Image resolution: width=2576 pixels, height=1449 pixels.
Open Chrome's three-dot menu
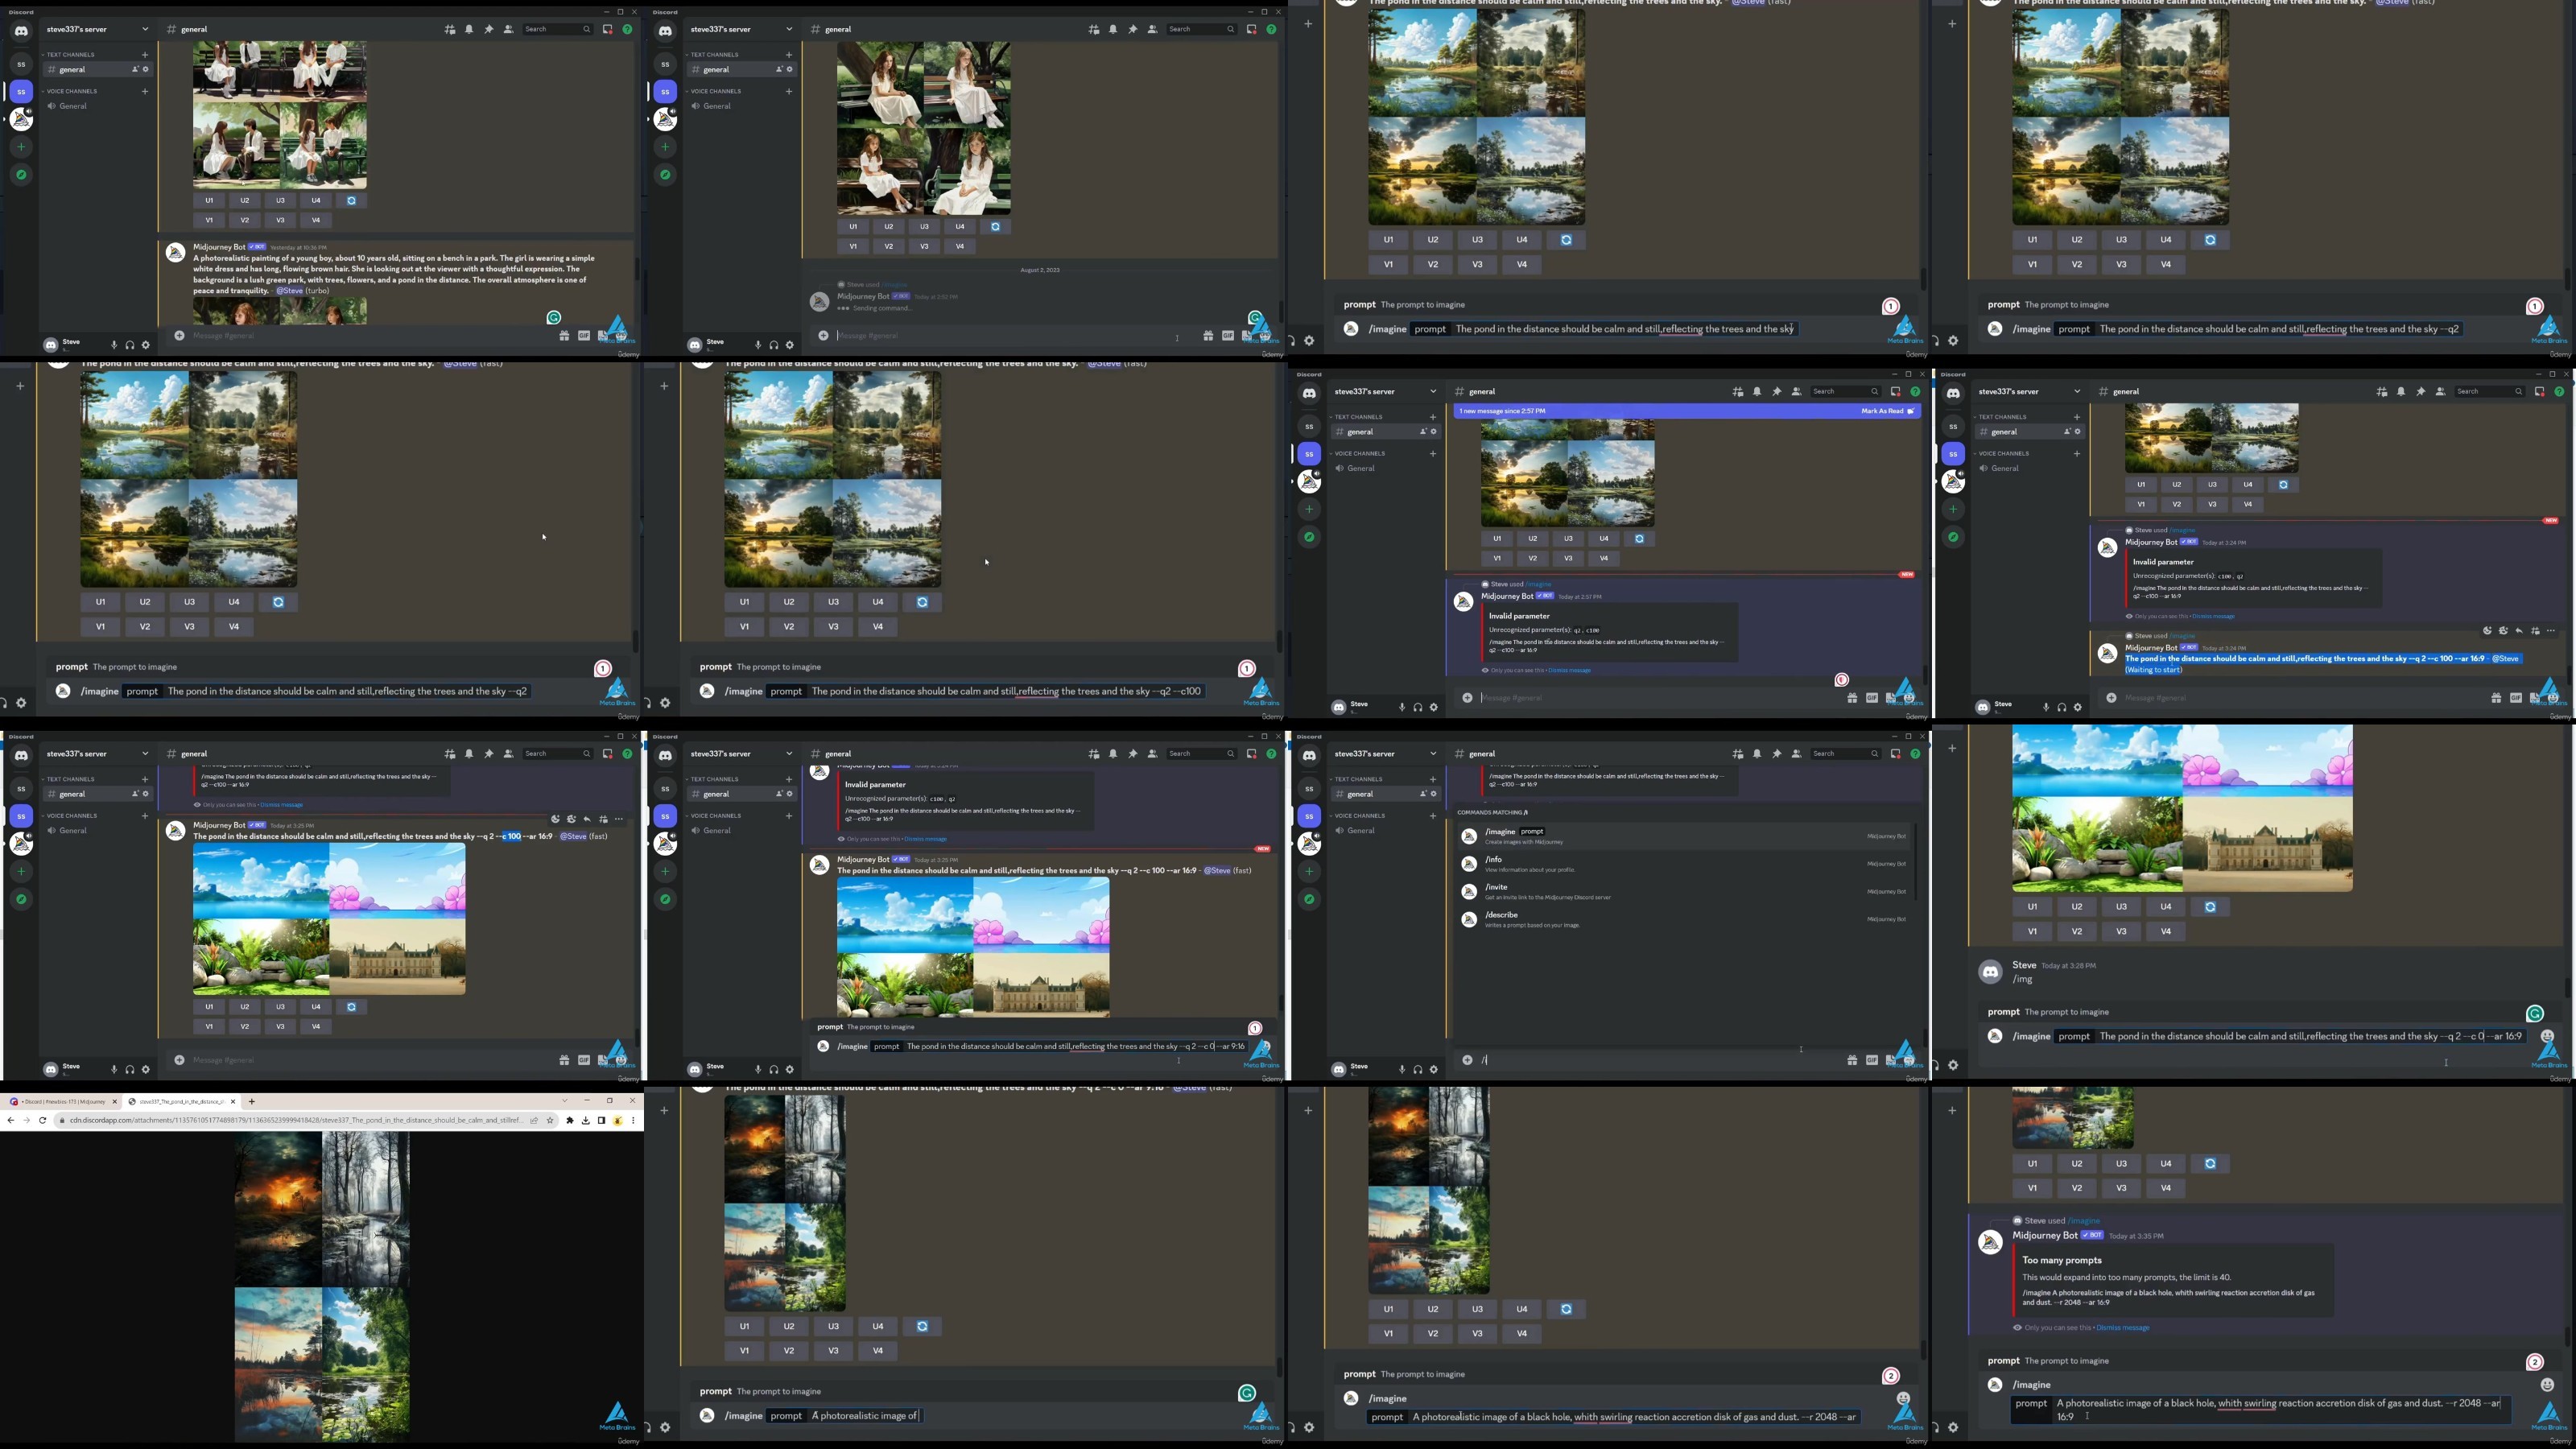tap(633, 1120)
